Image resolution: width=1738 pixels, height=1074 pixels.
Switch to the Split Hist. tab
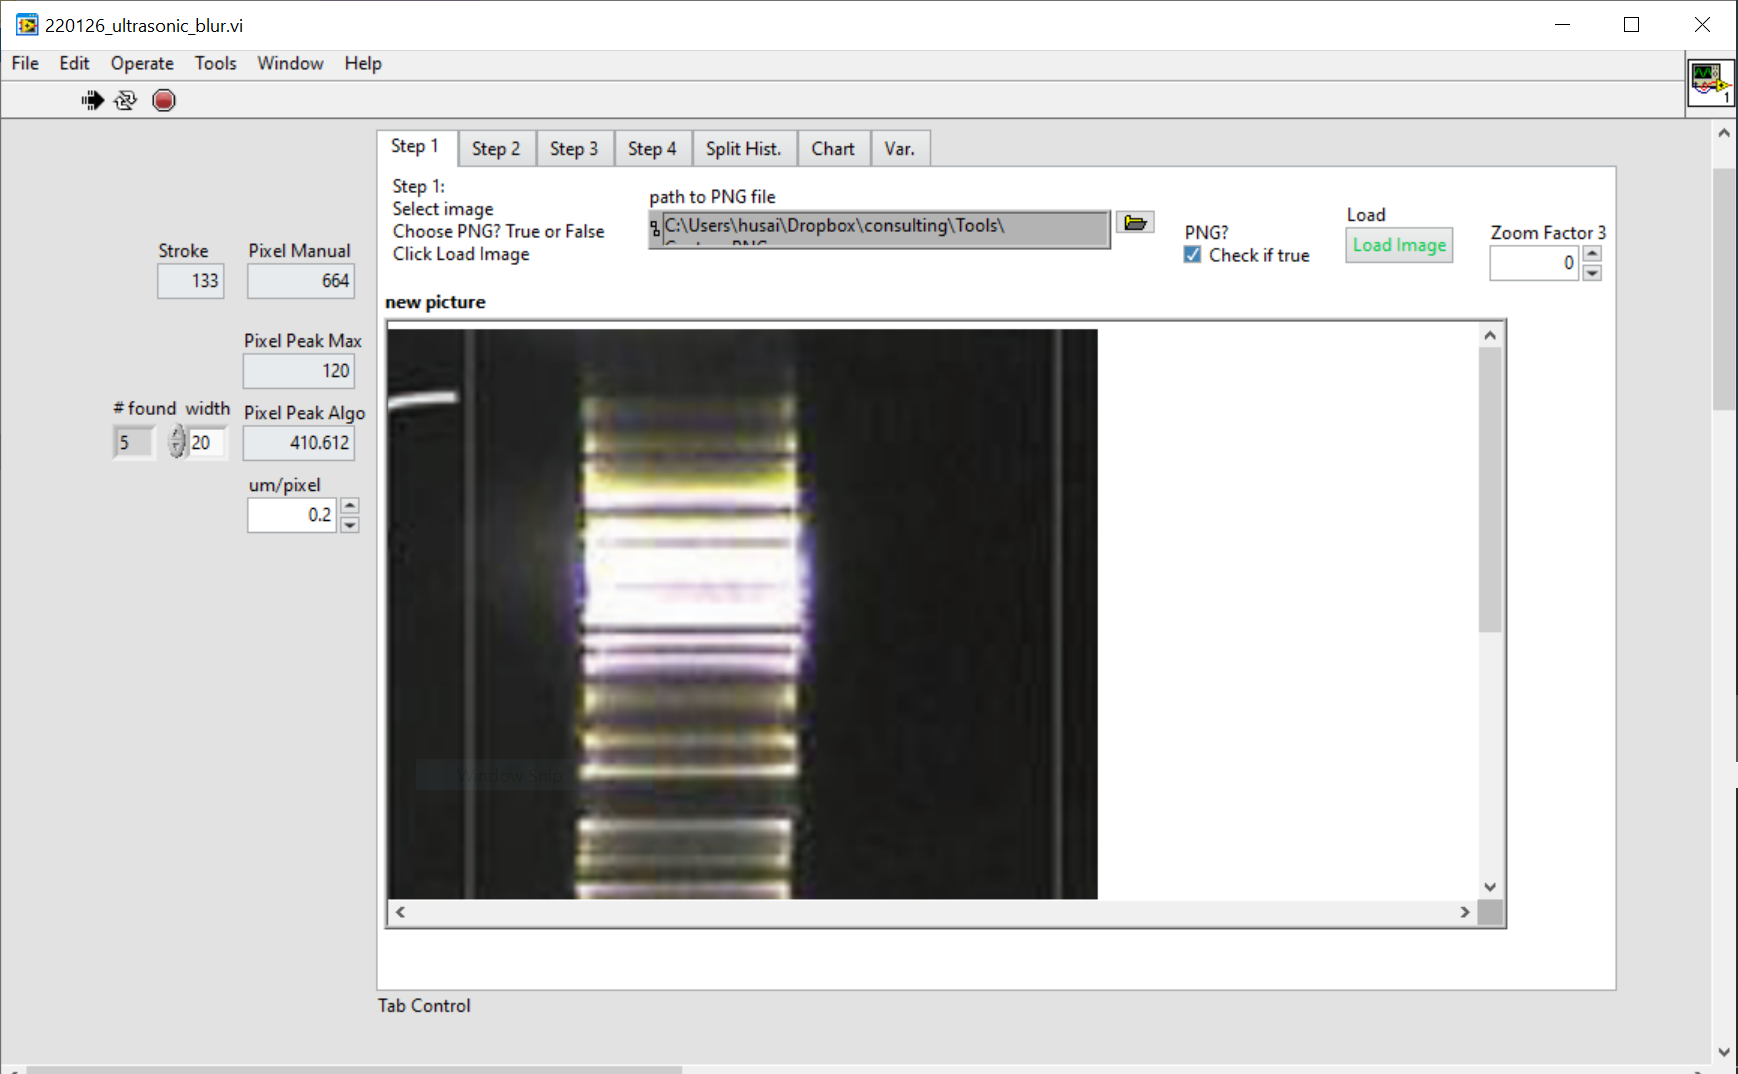click(743, 149)
